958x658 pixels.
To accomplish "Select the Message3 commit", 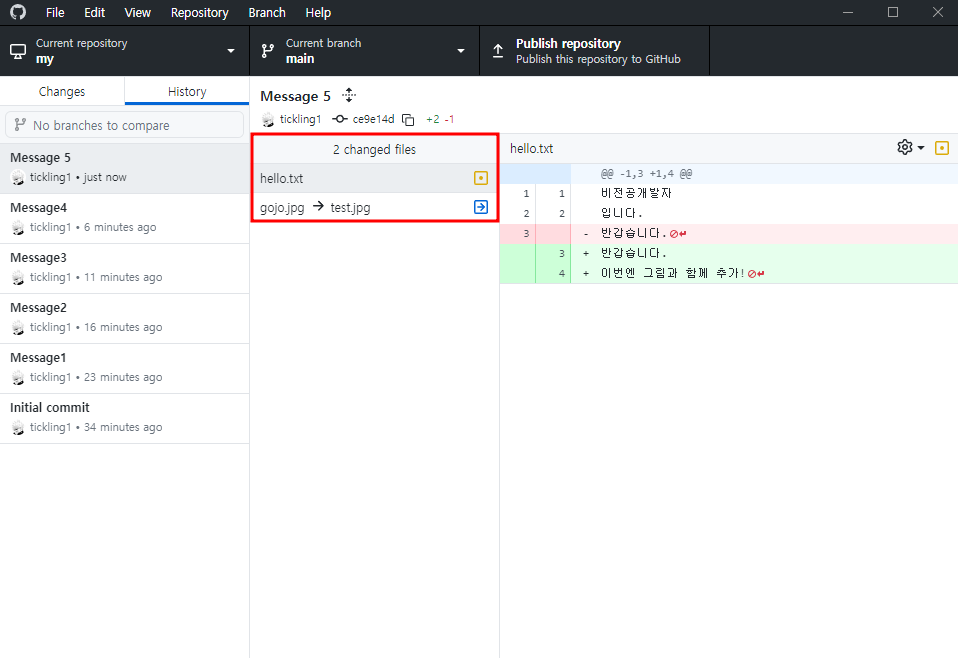I will tap(125, 268).
